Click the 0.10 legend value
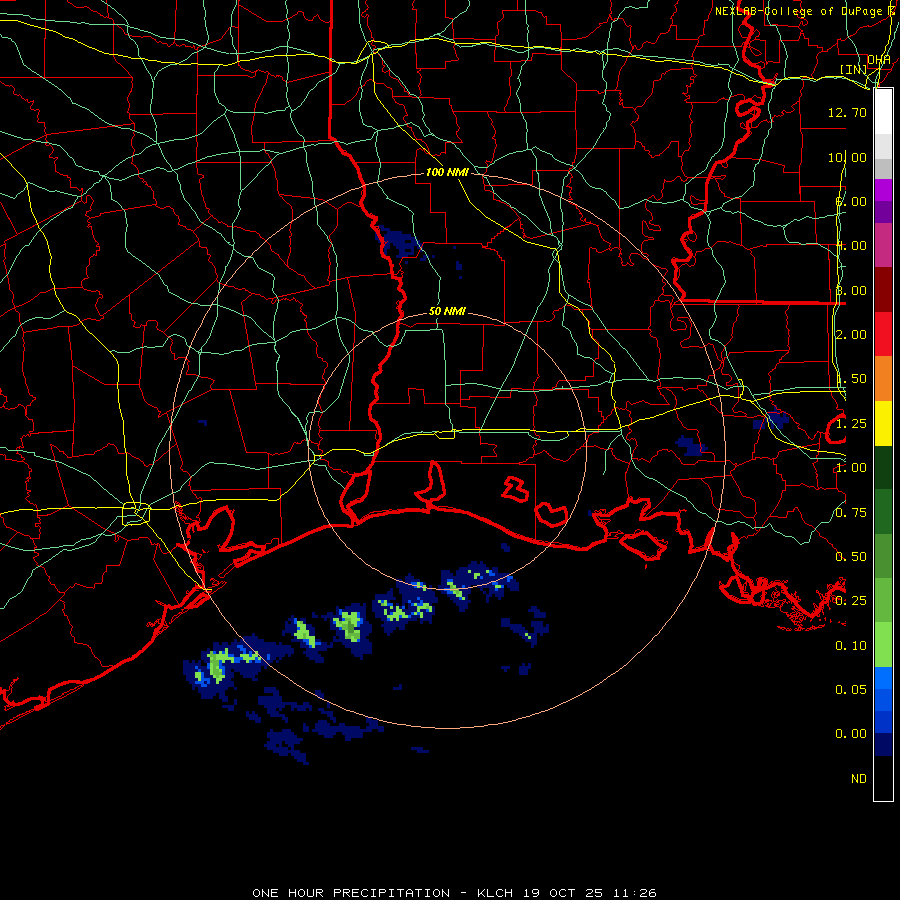Viewport: 900px width, 900px height. pyautogui.click(x=851, y=646)
